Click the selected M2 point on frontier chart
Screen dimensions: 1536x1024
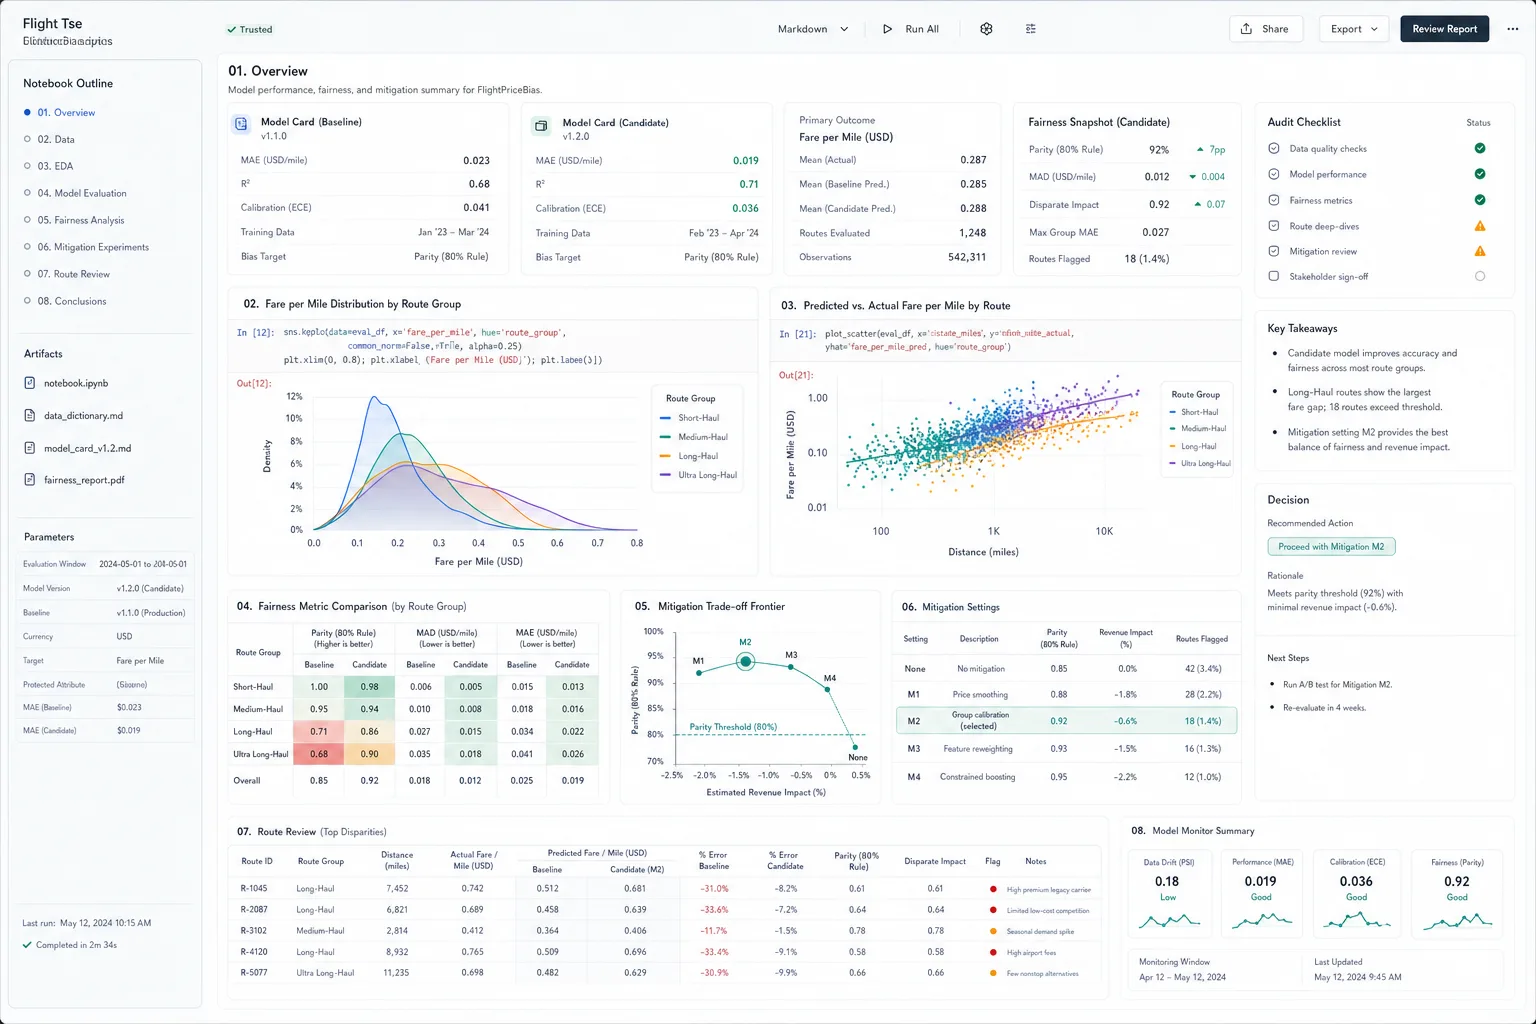[745, 661]
